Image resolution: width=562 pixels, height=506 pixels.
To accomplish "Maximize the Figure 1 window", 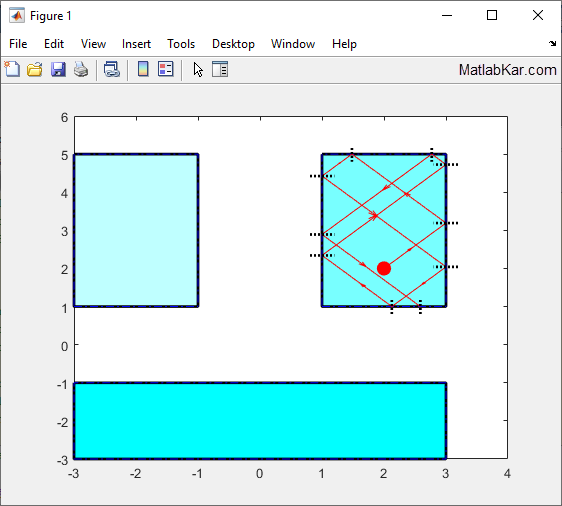I will tap(492, 15).
